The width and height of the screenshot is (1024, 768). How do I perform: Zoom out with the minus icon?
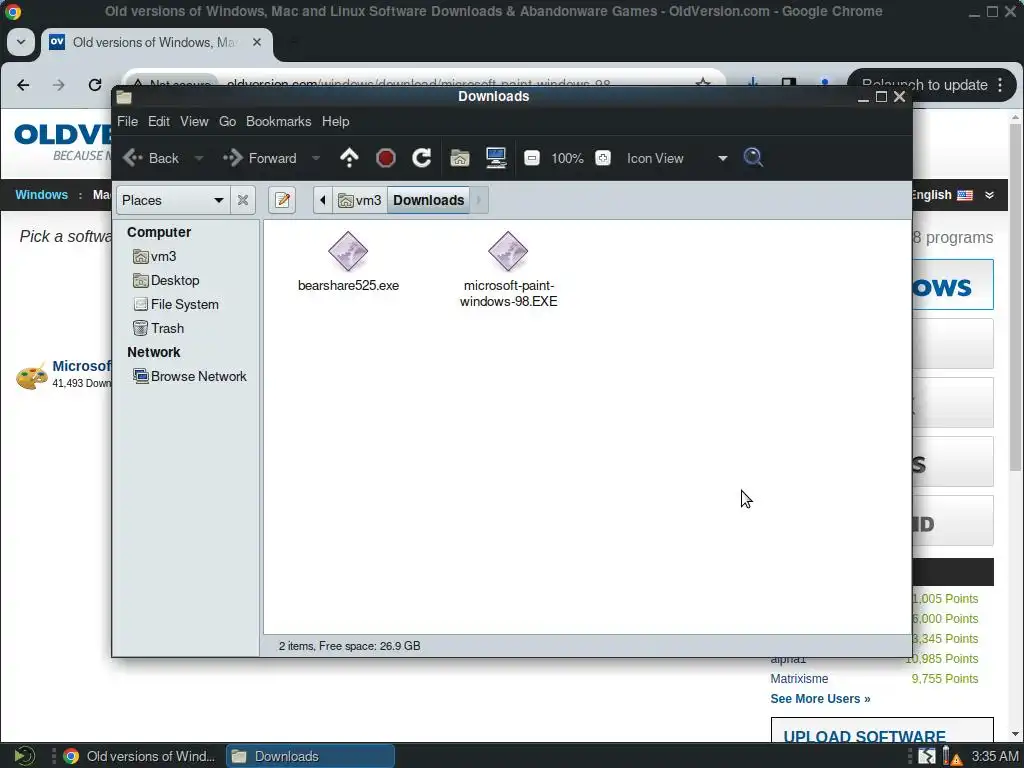point(532,158)
